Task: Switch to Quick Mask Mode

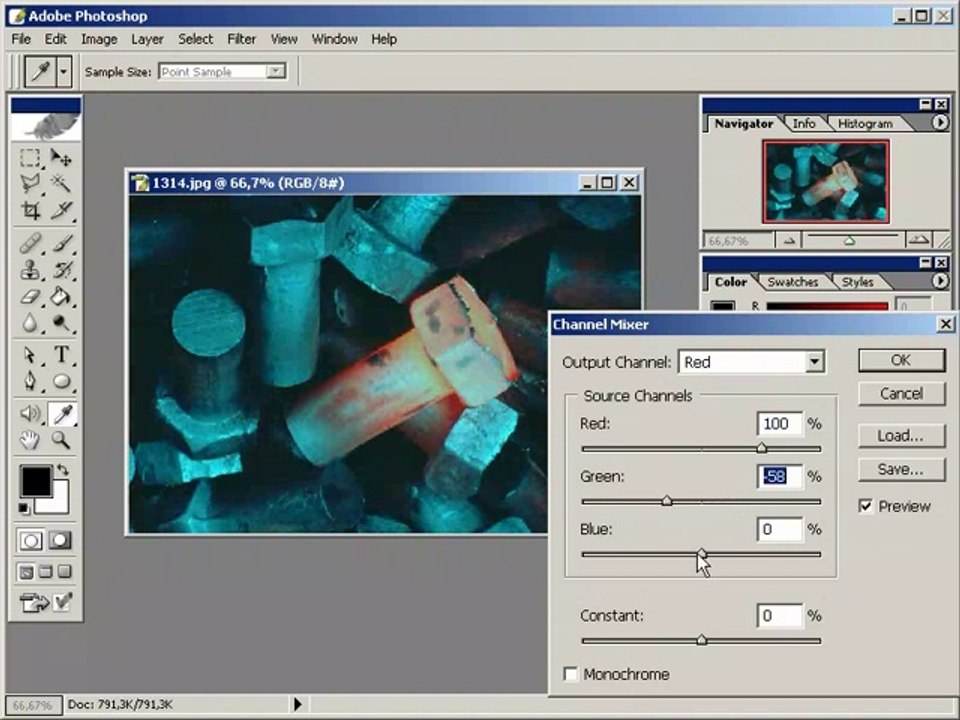Action: (59, 541)
